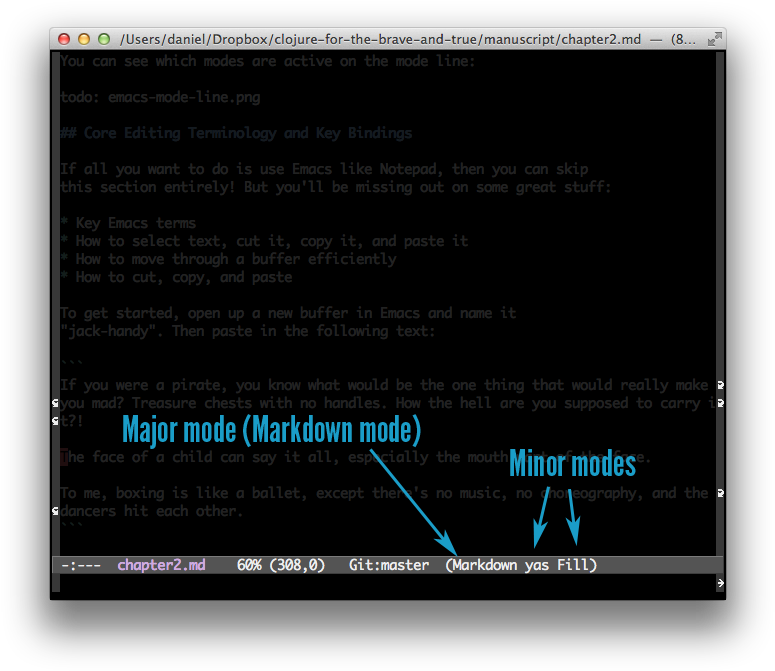Click the yas minor mode label
Image resolution: width=775 pixels, height=671 pixels.
pyautogui.click(x=537, y=565)
